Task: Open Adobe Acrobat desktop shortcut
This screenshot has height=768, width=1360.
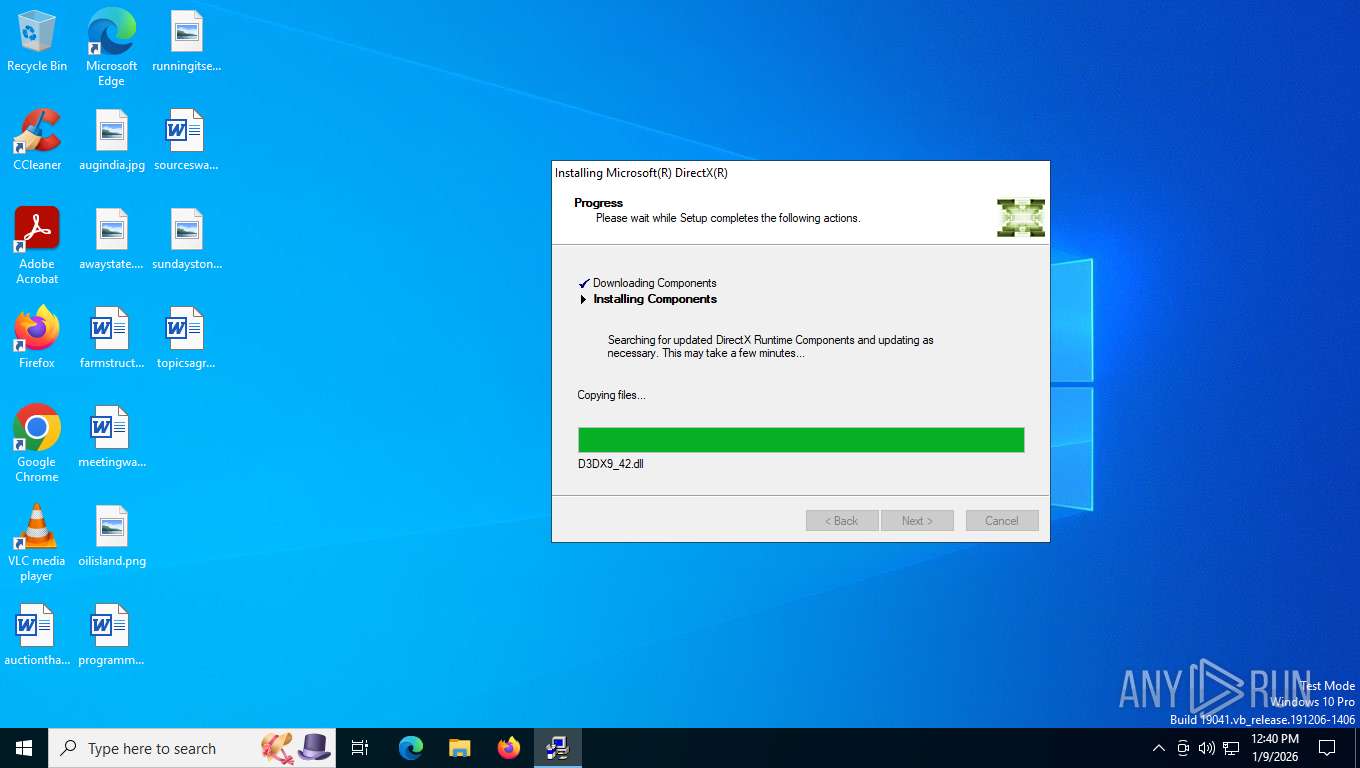Action: click(x=37, y=246)
